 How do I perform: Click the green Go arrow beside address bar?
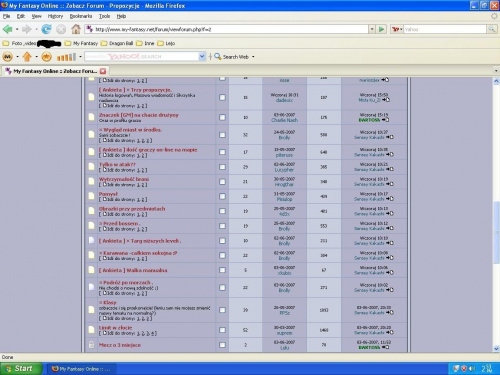click(382, 29)
